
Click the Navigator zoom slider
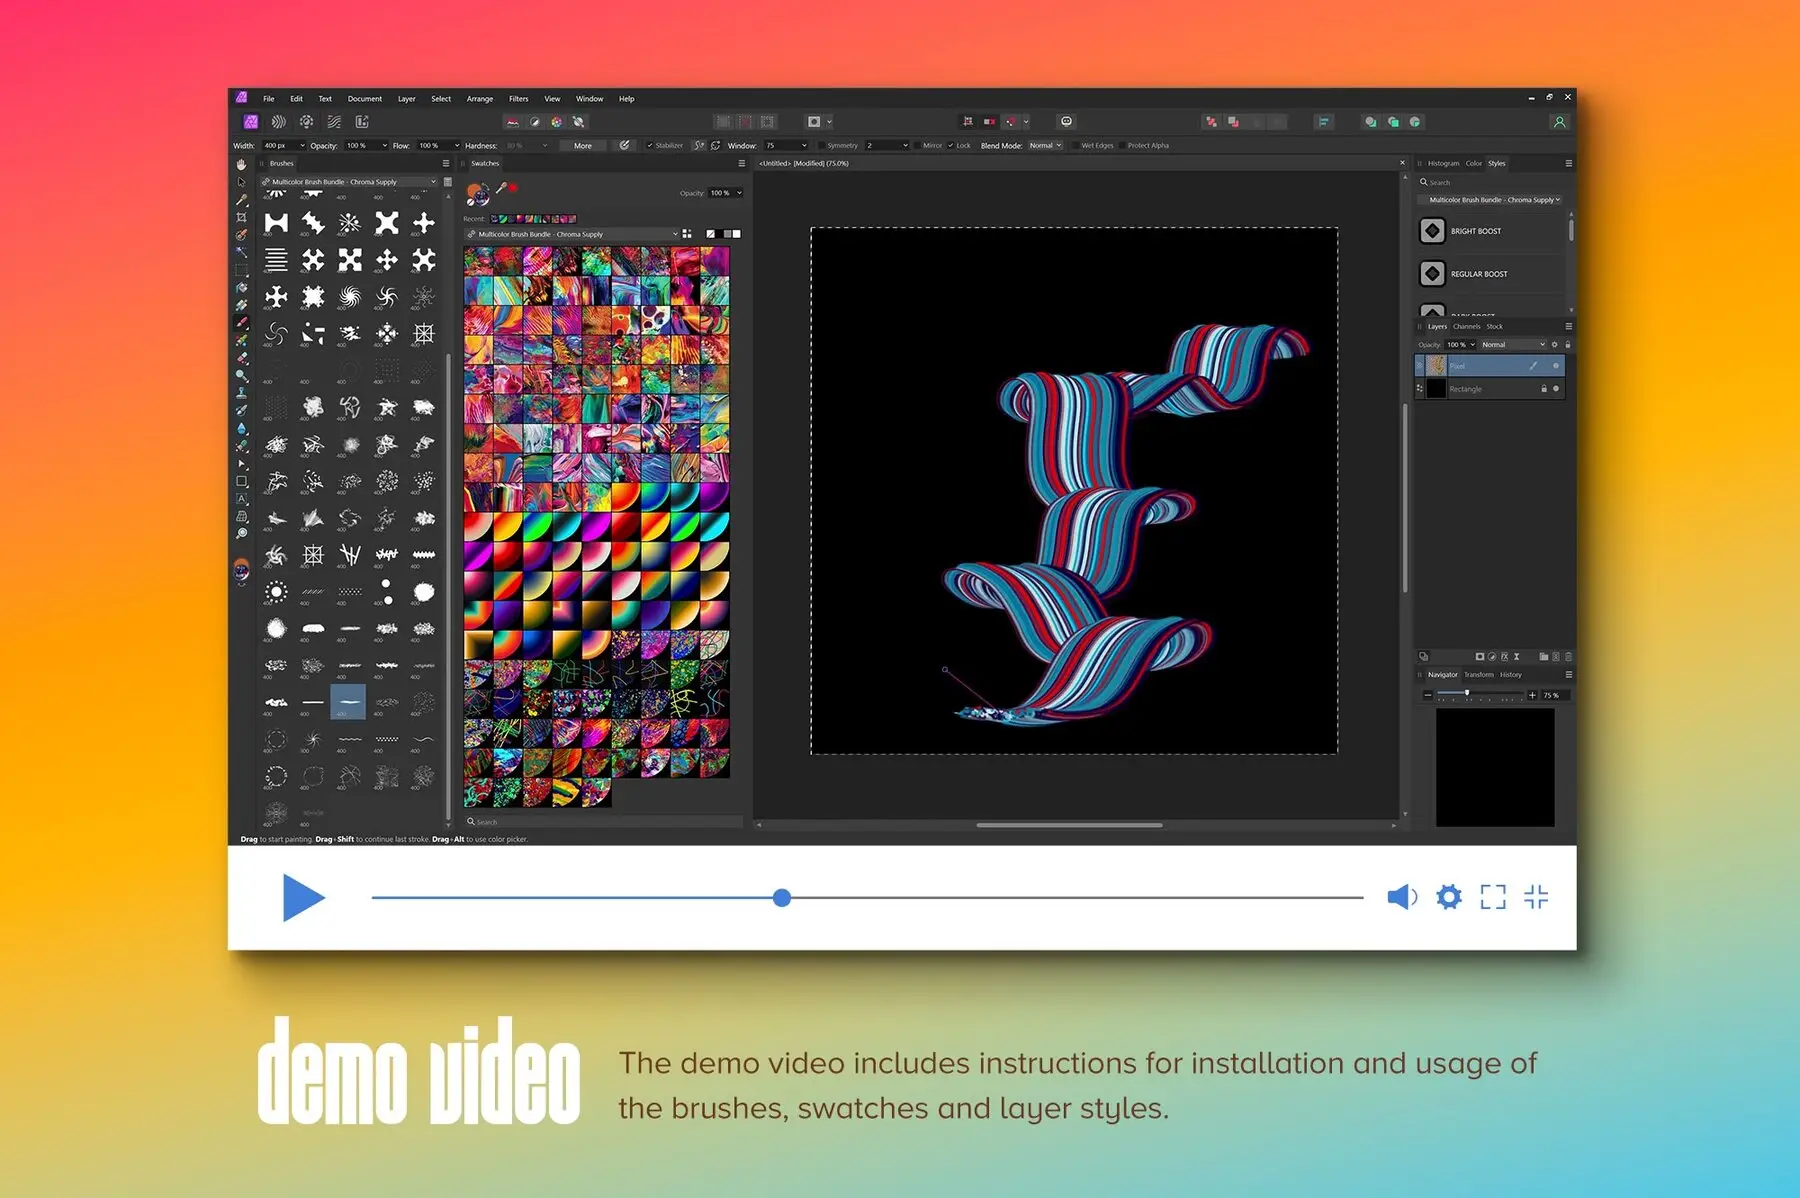point(1467,695)
